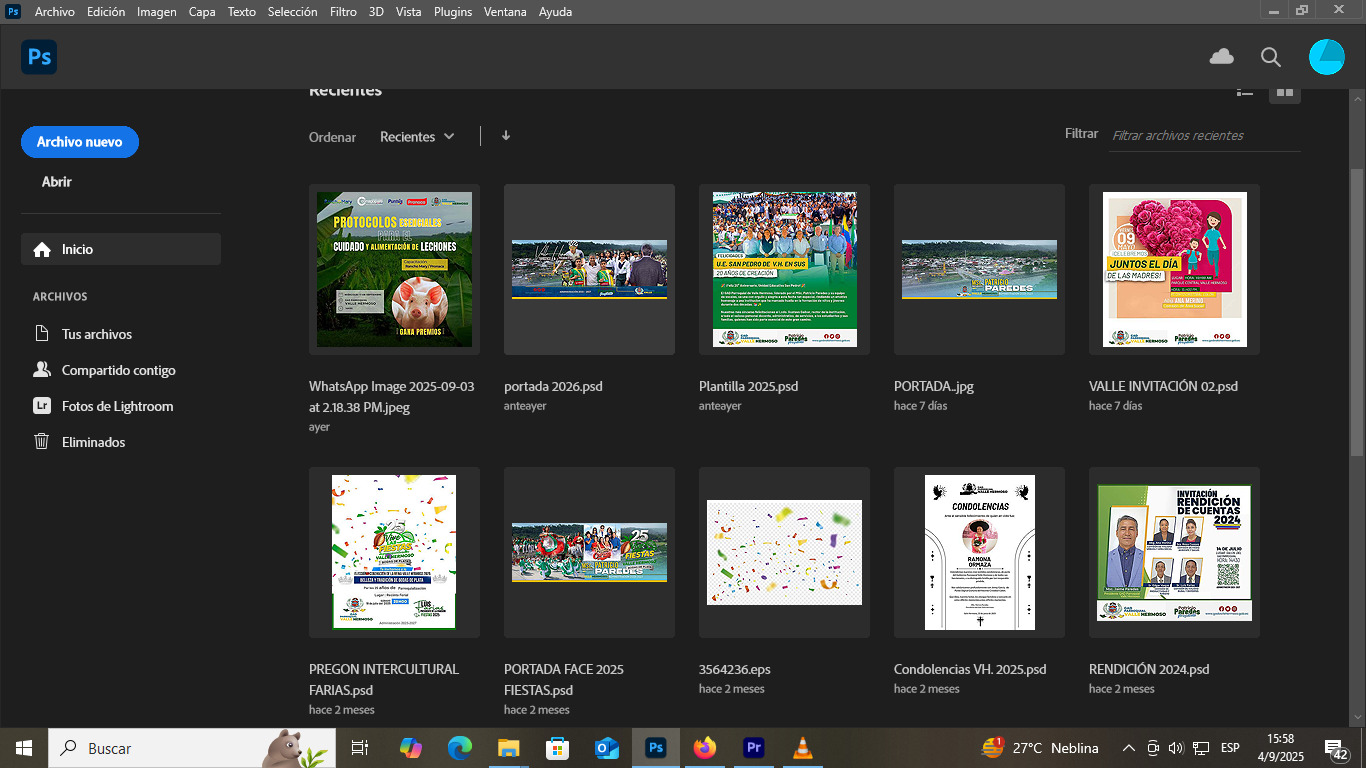Open the Archivo menu
1366x768 pixels.
coord(54,12)
